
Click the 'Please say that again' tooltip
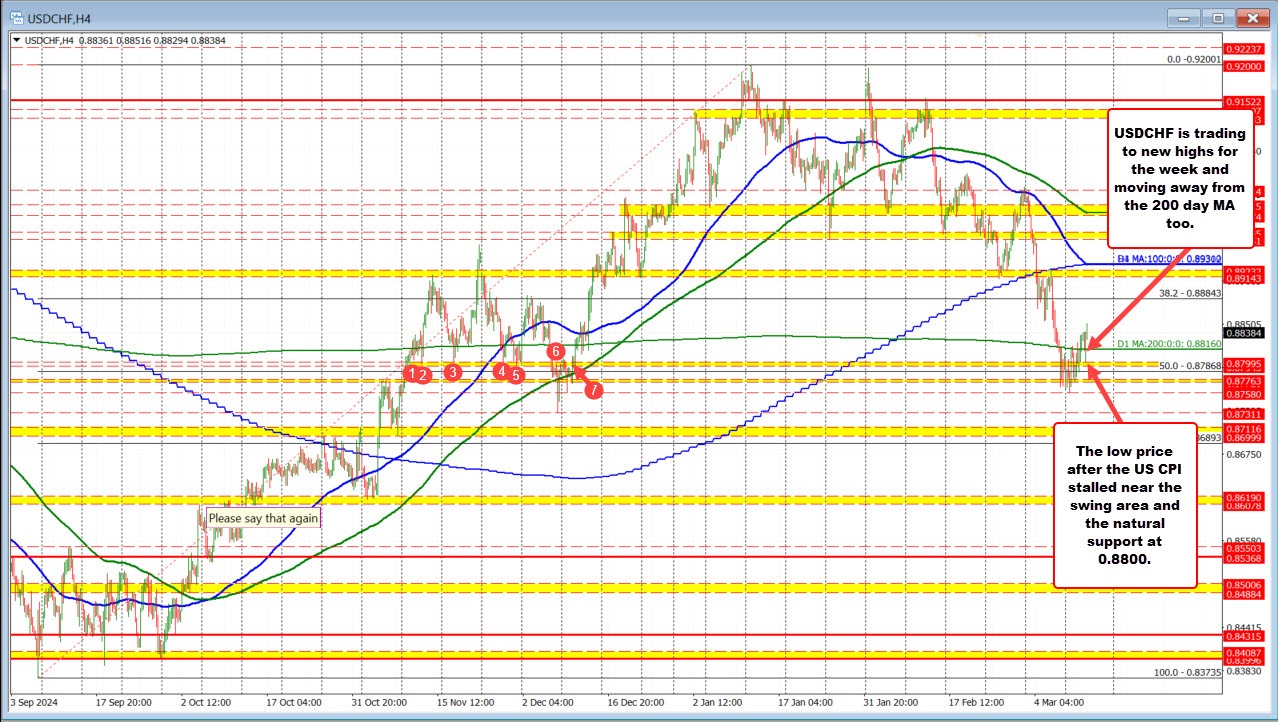click(263, 518)
